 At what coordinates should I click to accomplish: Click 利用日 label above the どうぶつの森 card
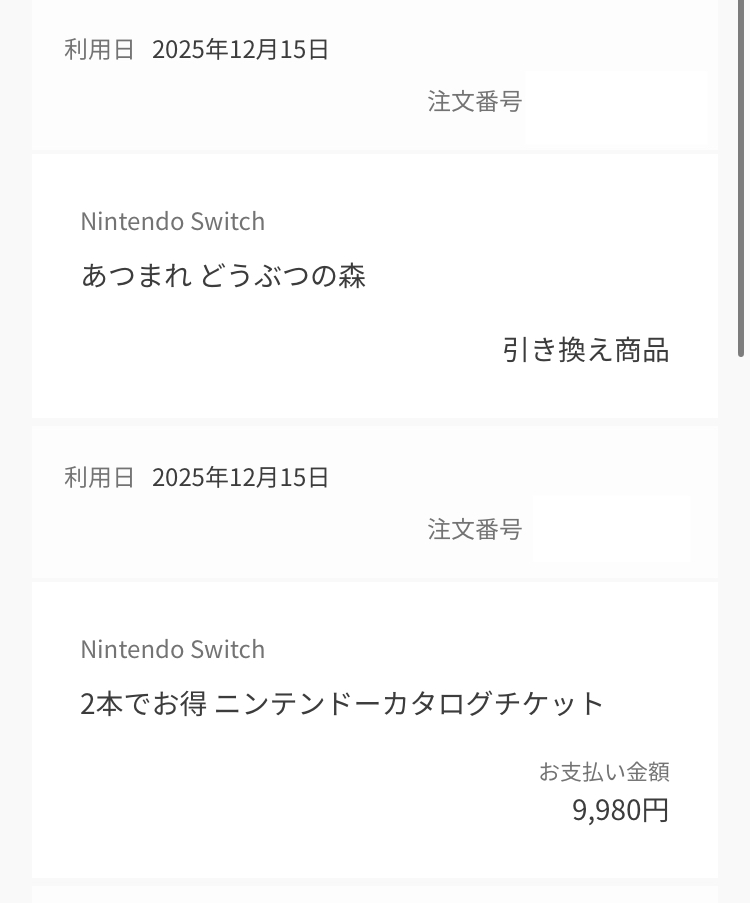[x=99, y=49]
